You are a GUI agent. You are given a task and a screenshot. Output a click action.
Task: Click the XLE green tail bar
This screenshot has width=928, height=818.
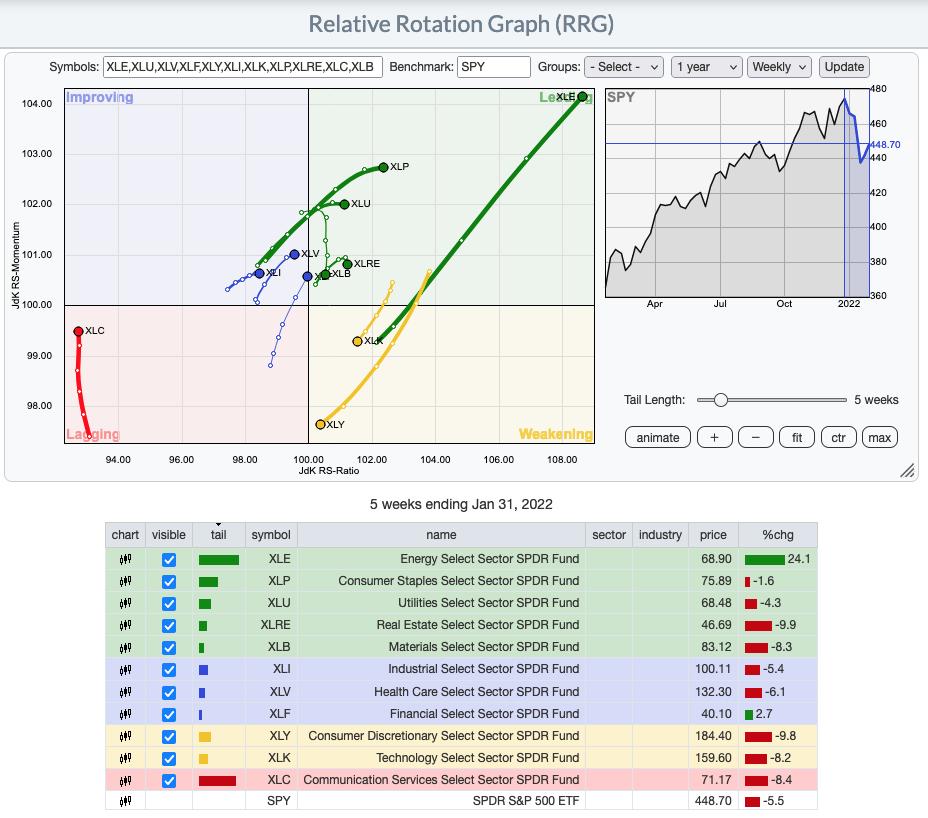point(218,560)
